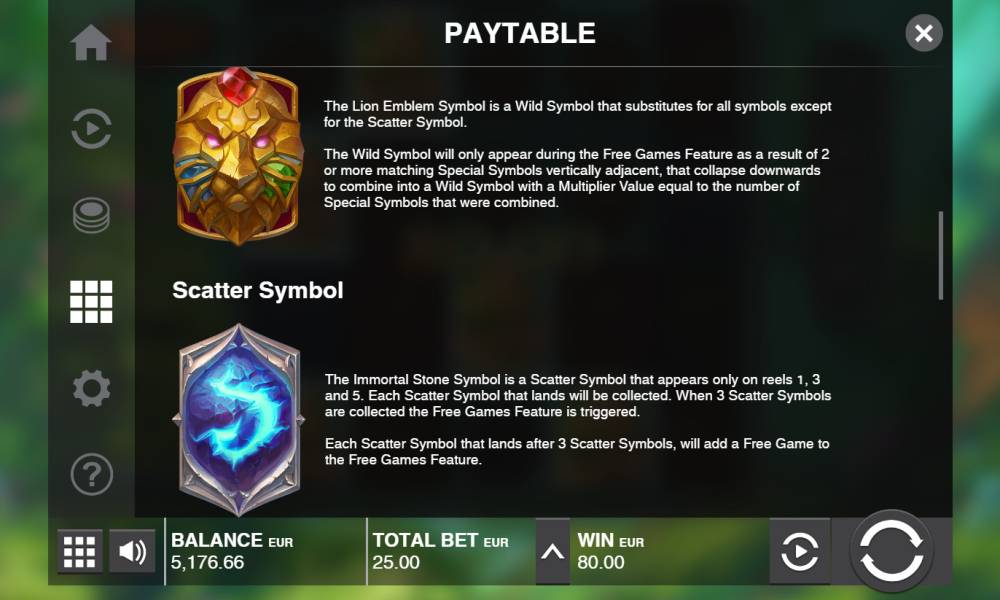Go to the home icon in sidebar

click(91, 43)
